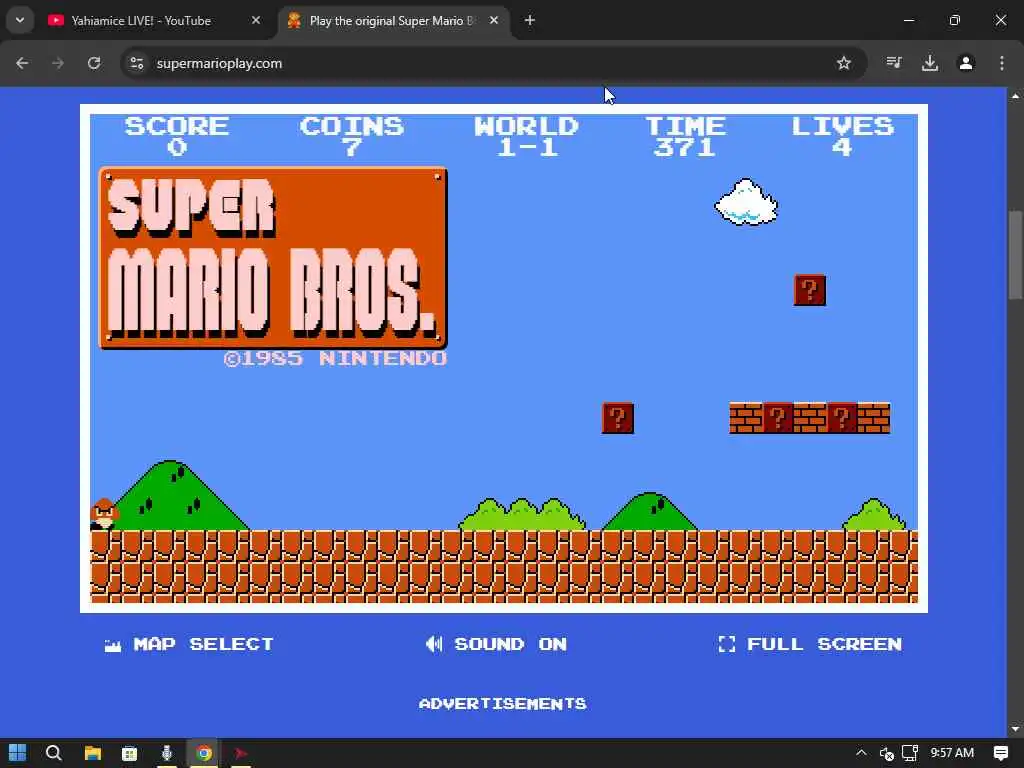Show hidden system tray icons

click(861, 753)
